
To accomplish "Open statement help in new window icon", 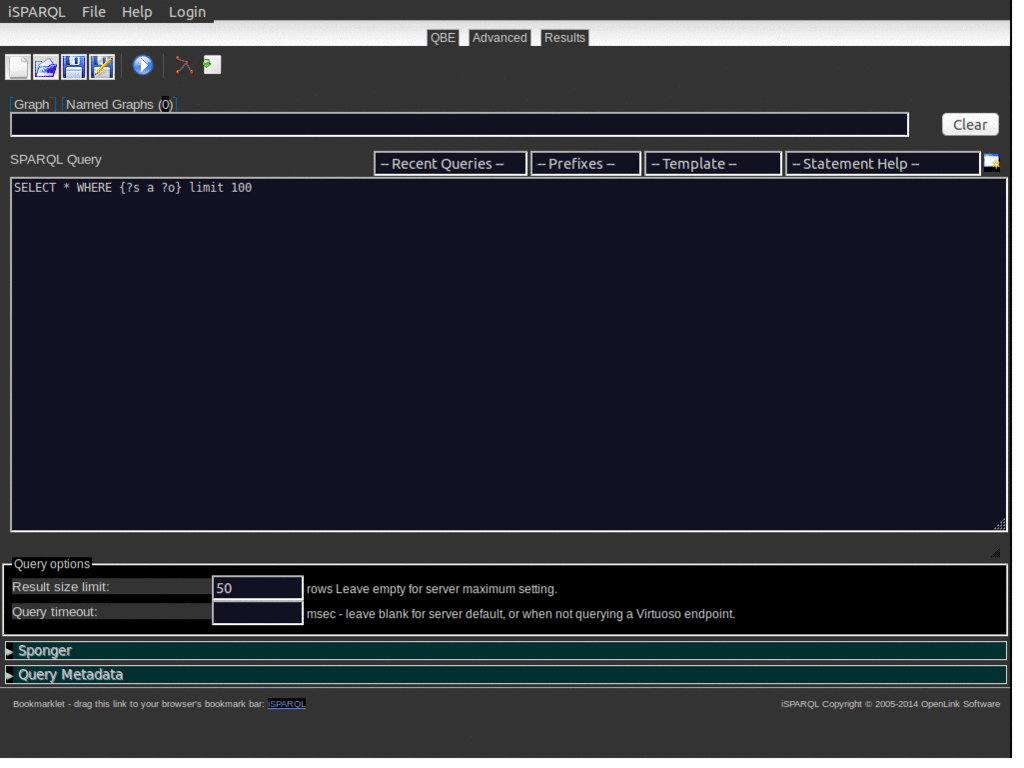I will (992, 162).
